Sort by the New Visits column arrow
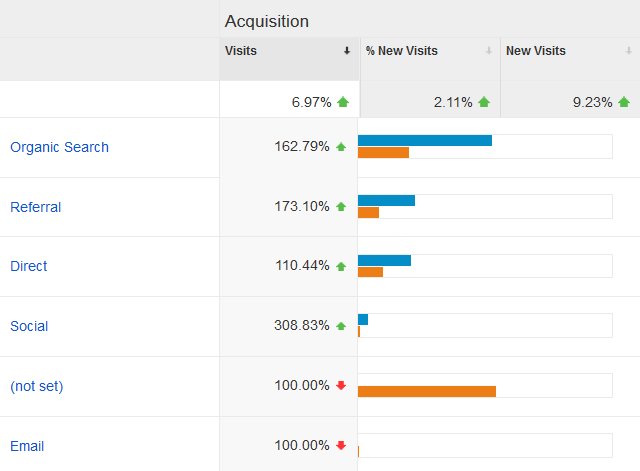 point(628,51)
